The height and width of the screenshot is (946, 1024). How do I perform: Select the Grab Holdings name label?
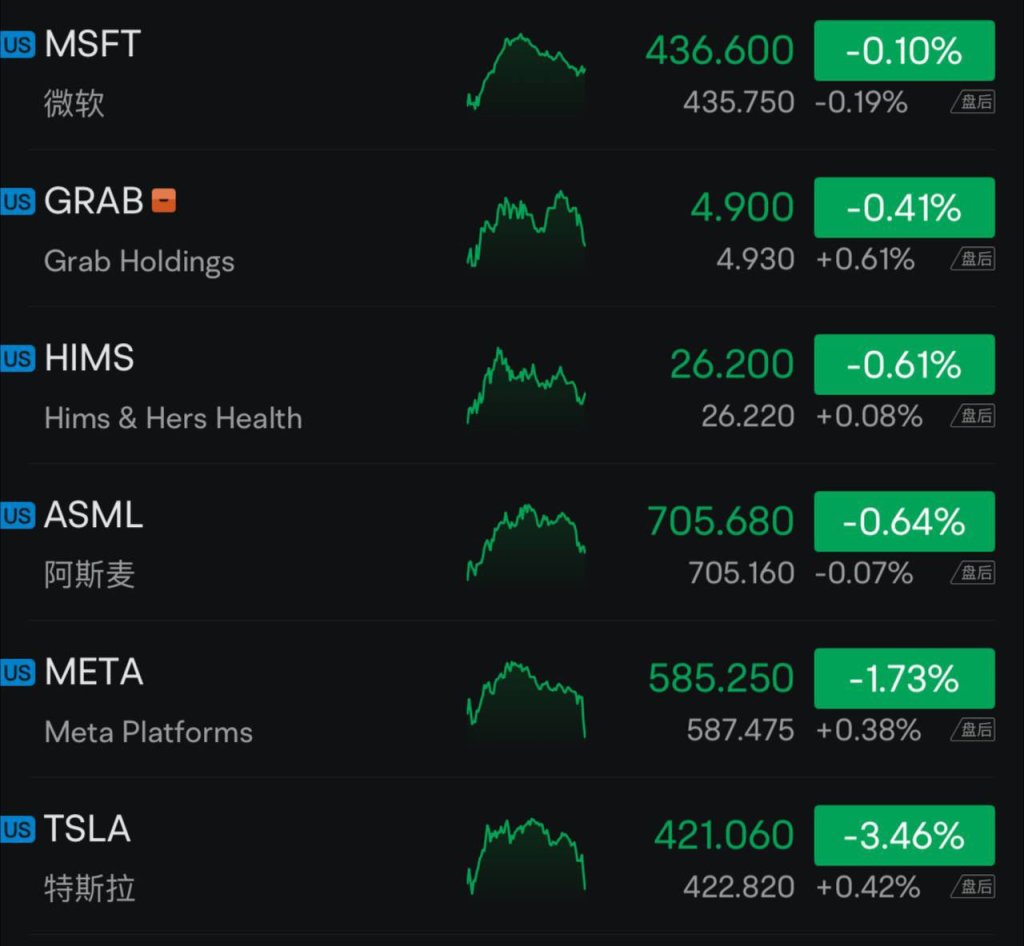click(139, 261)
